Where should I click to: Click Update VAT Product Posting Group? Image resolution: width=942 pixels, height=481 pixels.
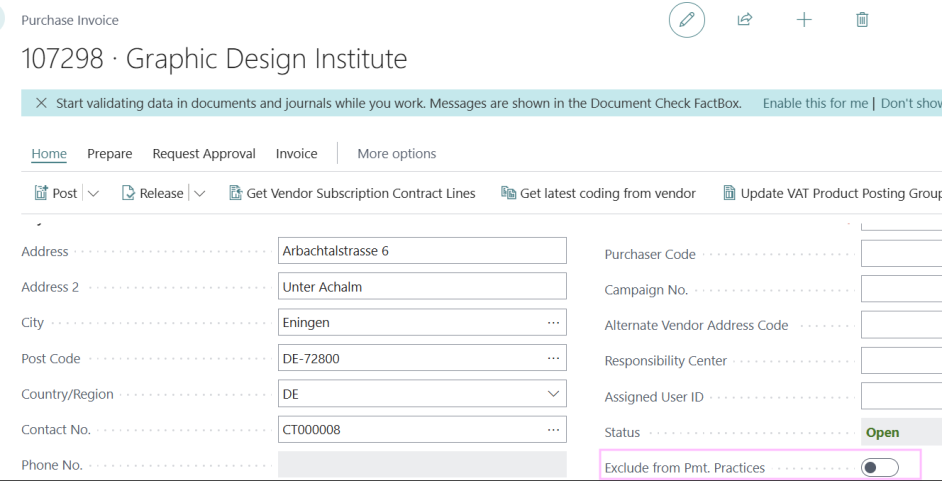click(x=832, y=193)
